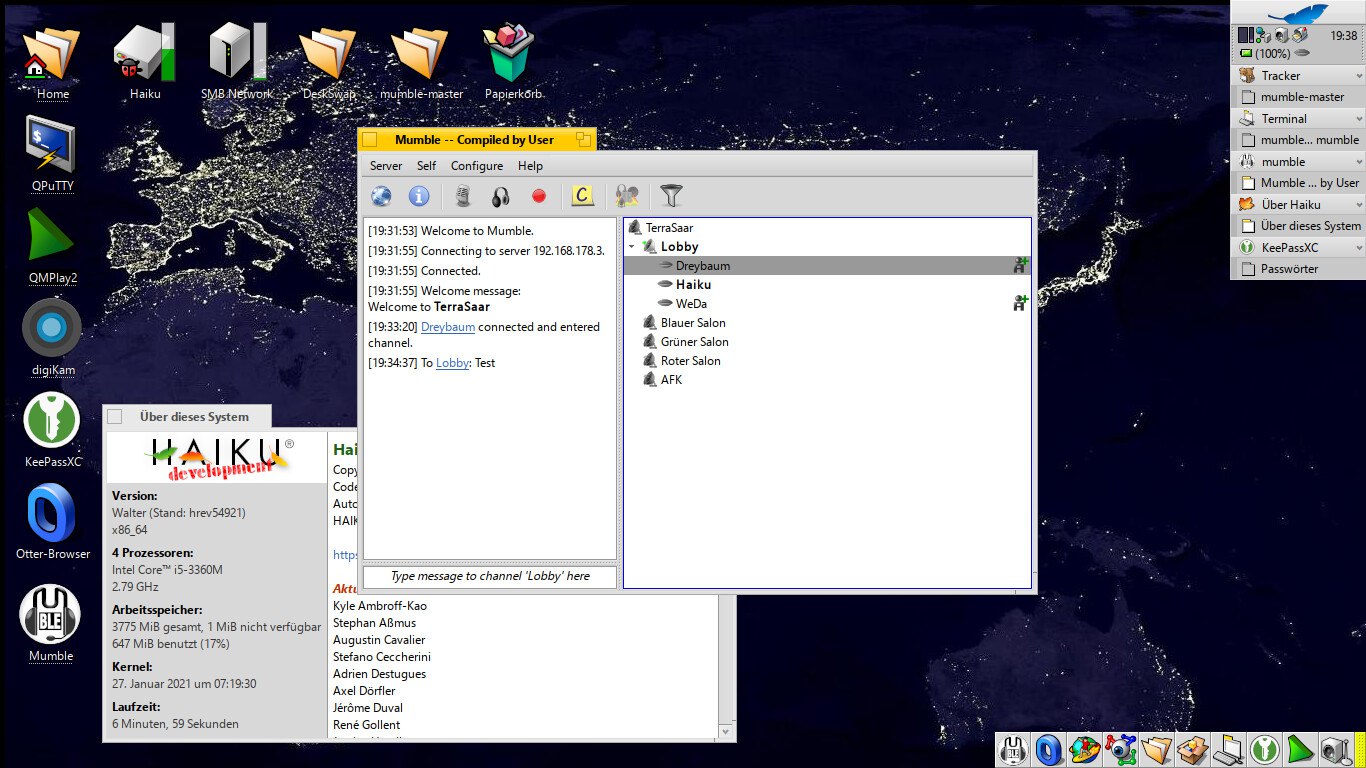Screen dimensions: 1366x768
Task: Open the Connect to server globe icon
Action: point(381,196)
